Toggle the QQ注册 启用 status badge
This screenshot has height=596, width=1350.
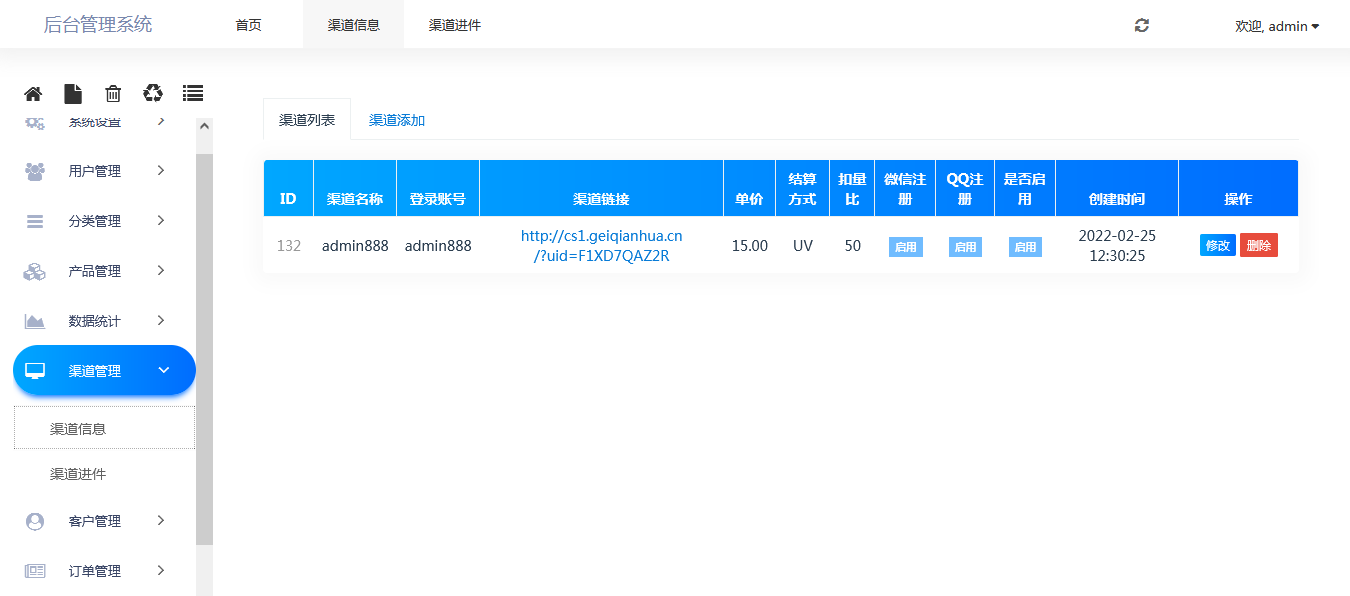tap(964, 246)
